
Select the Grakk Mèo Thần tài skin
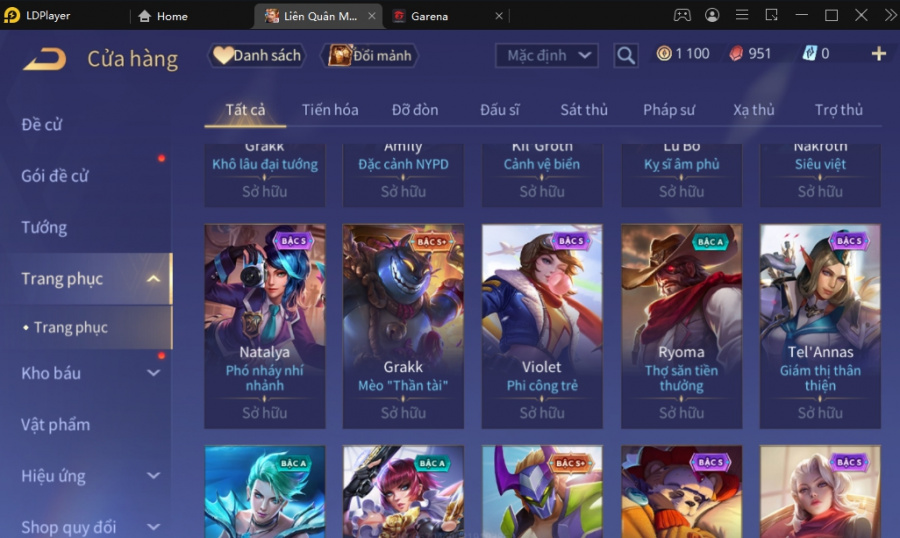[403, 326]
